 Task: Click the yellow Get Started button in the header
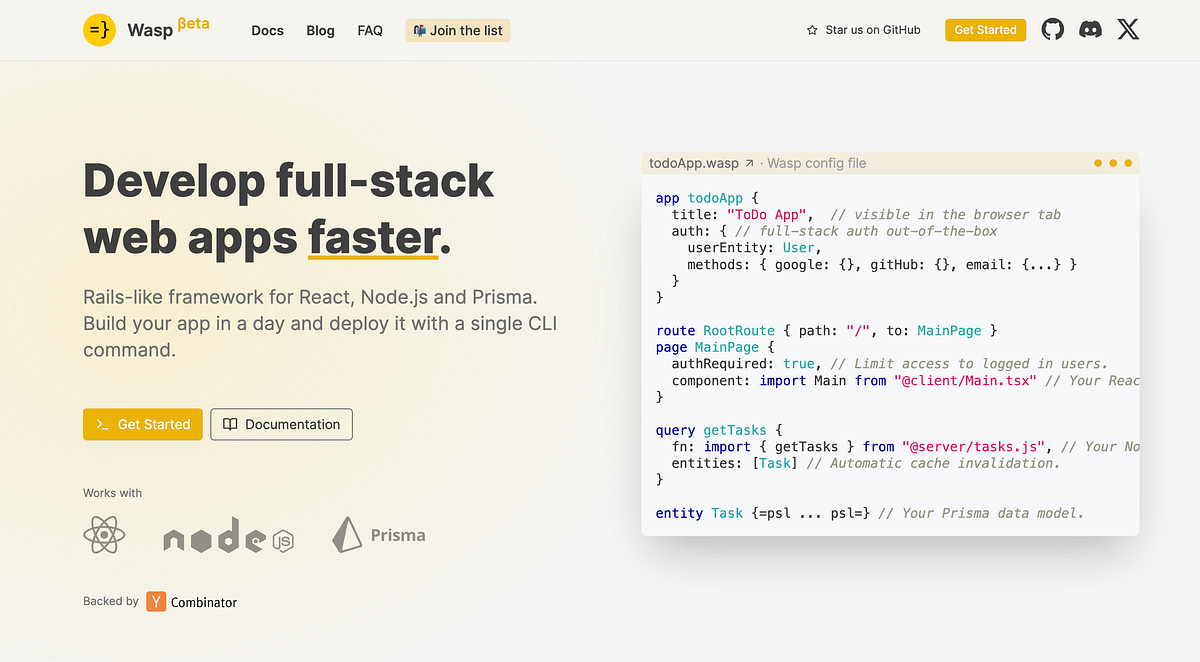[x=985, y=29]
